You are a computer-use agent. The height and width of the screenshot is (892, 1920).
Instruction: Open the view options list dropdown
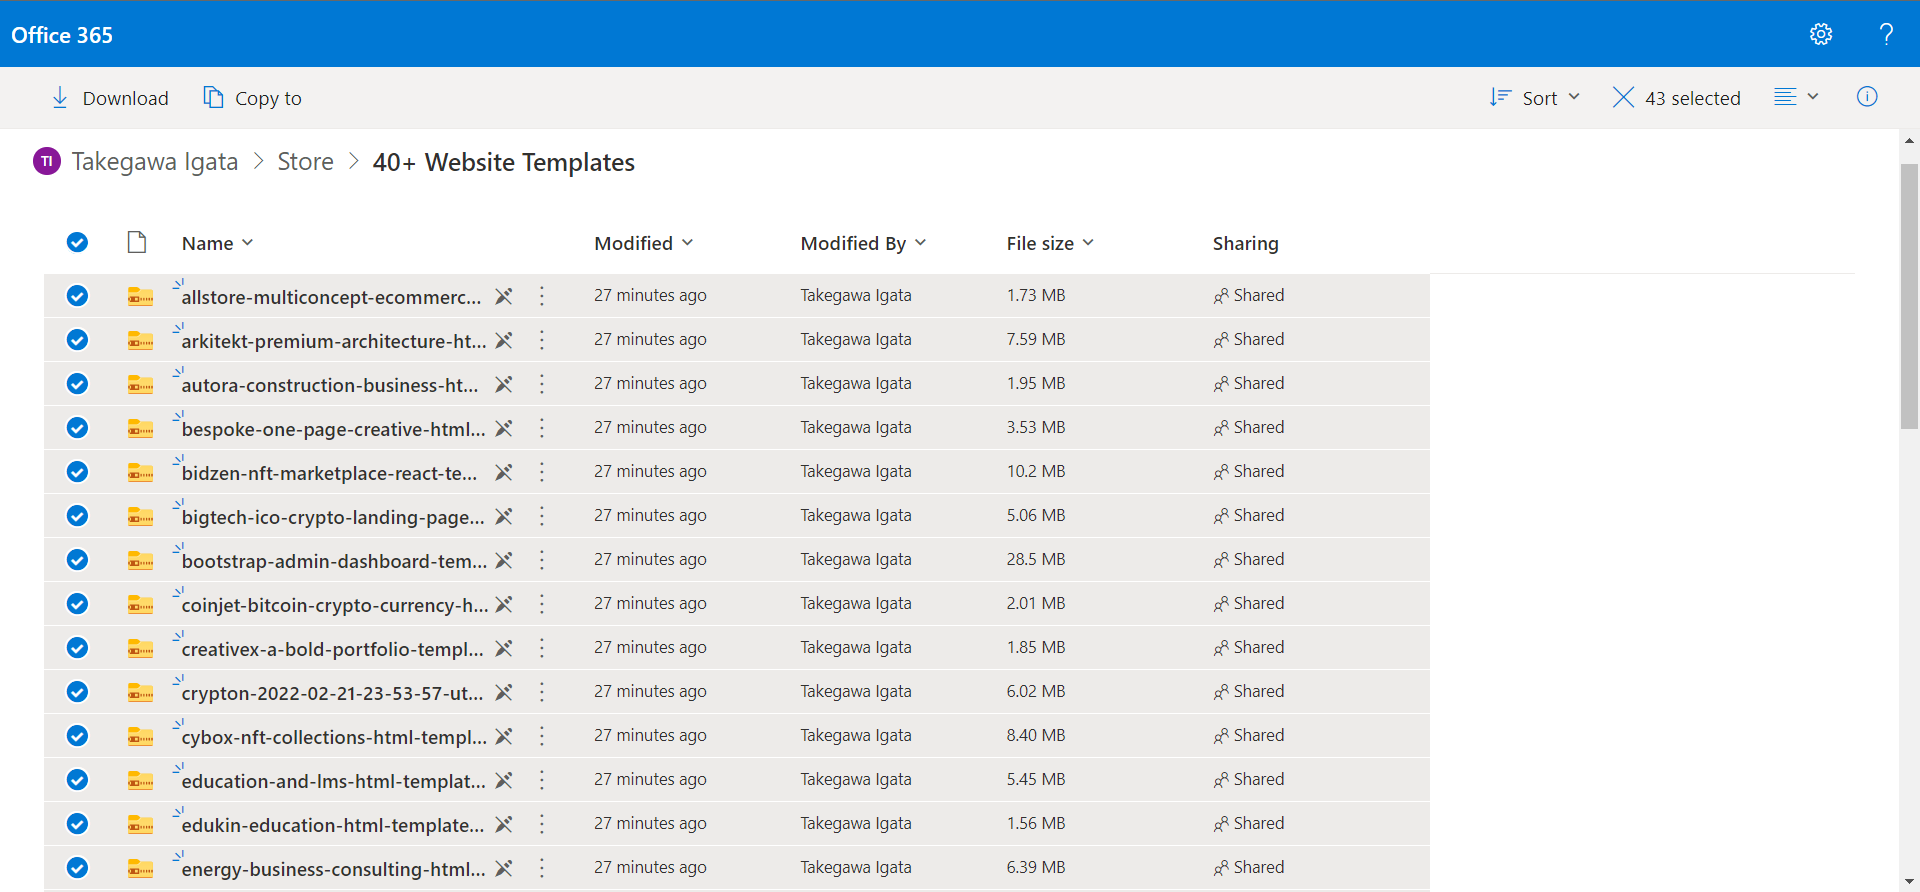click(x=1796, y=97)
